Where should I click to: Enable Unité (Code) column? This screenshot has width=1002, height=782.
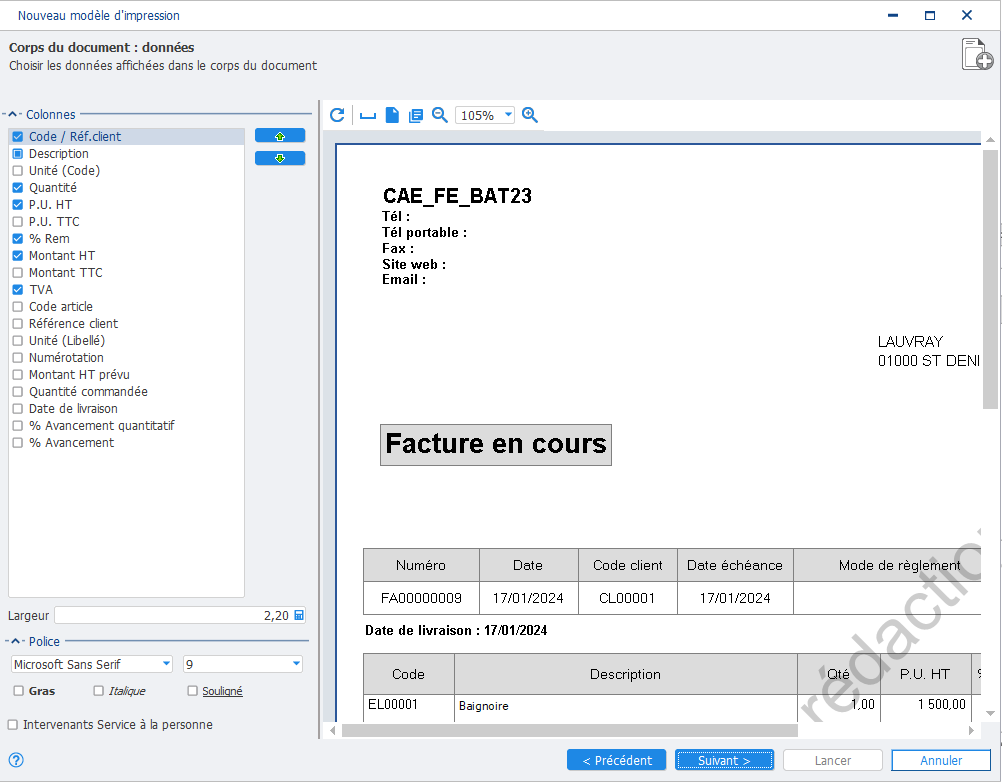(18, 171)
